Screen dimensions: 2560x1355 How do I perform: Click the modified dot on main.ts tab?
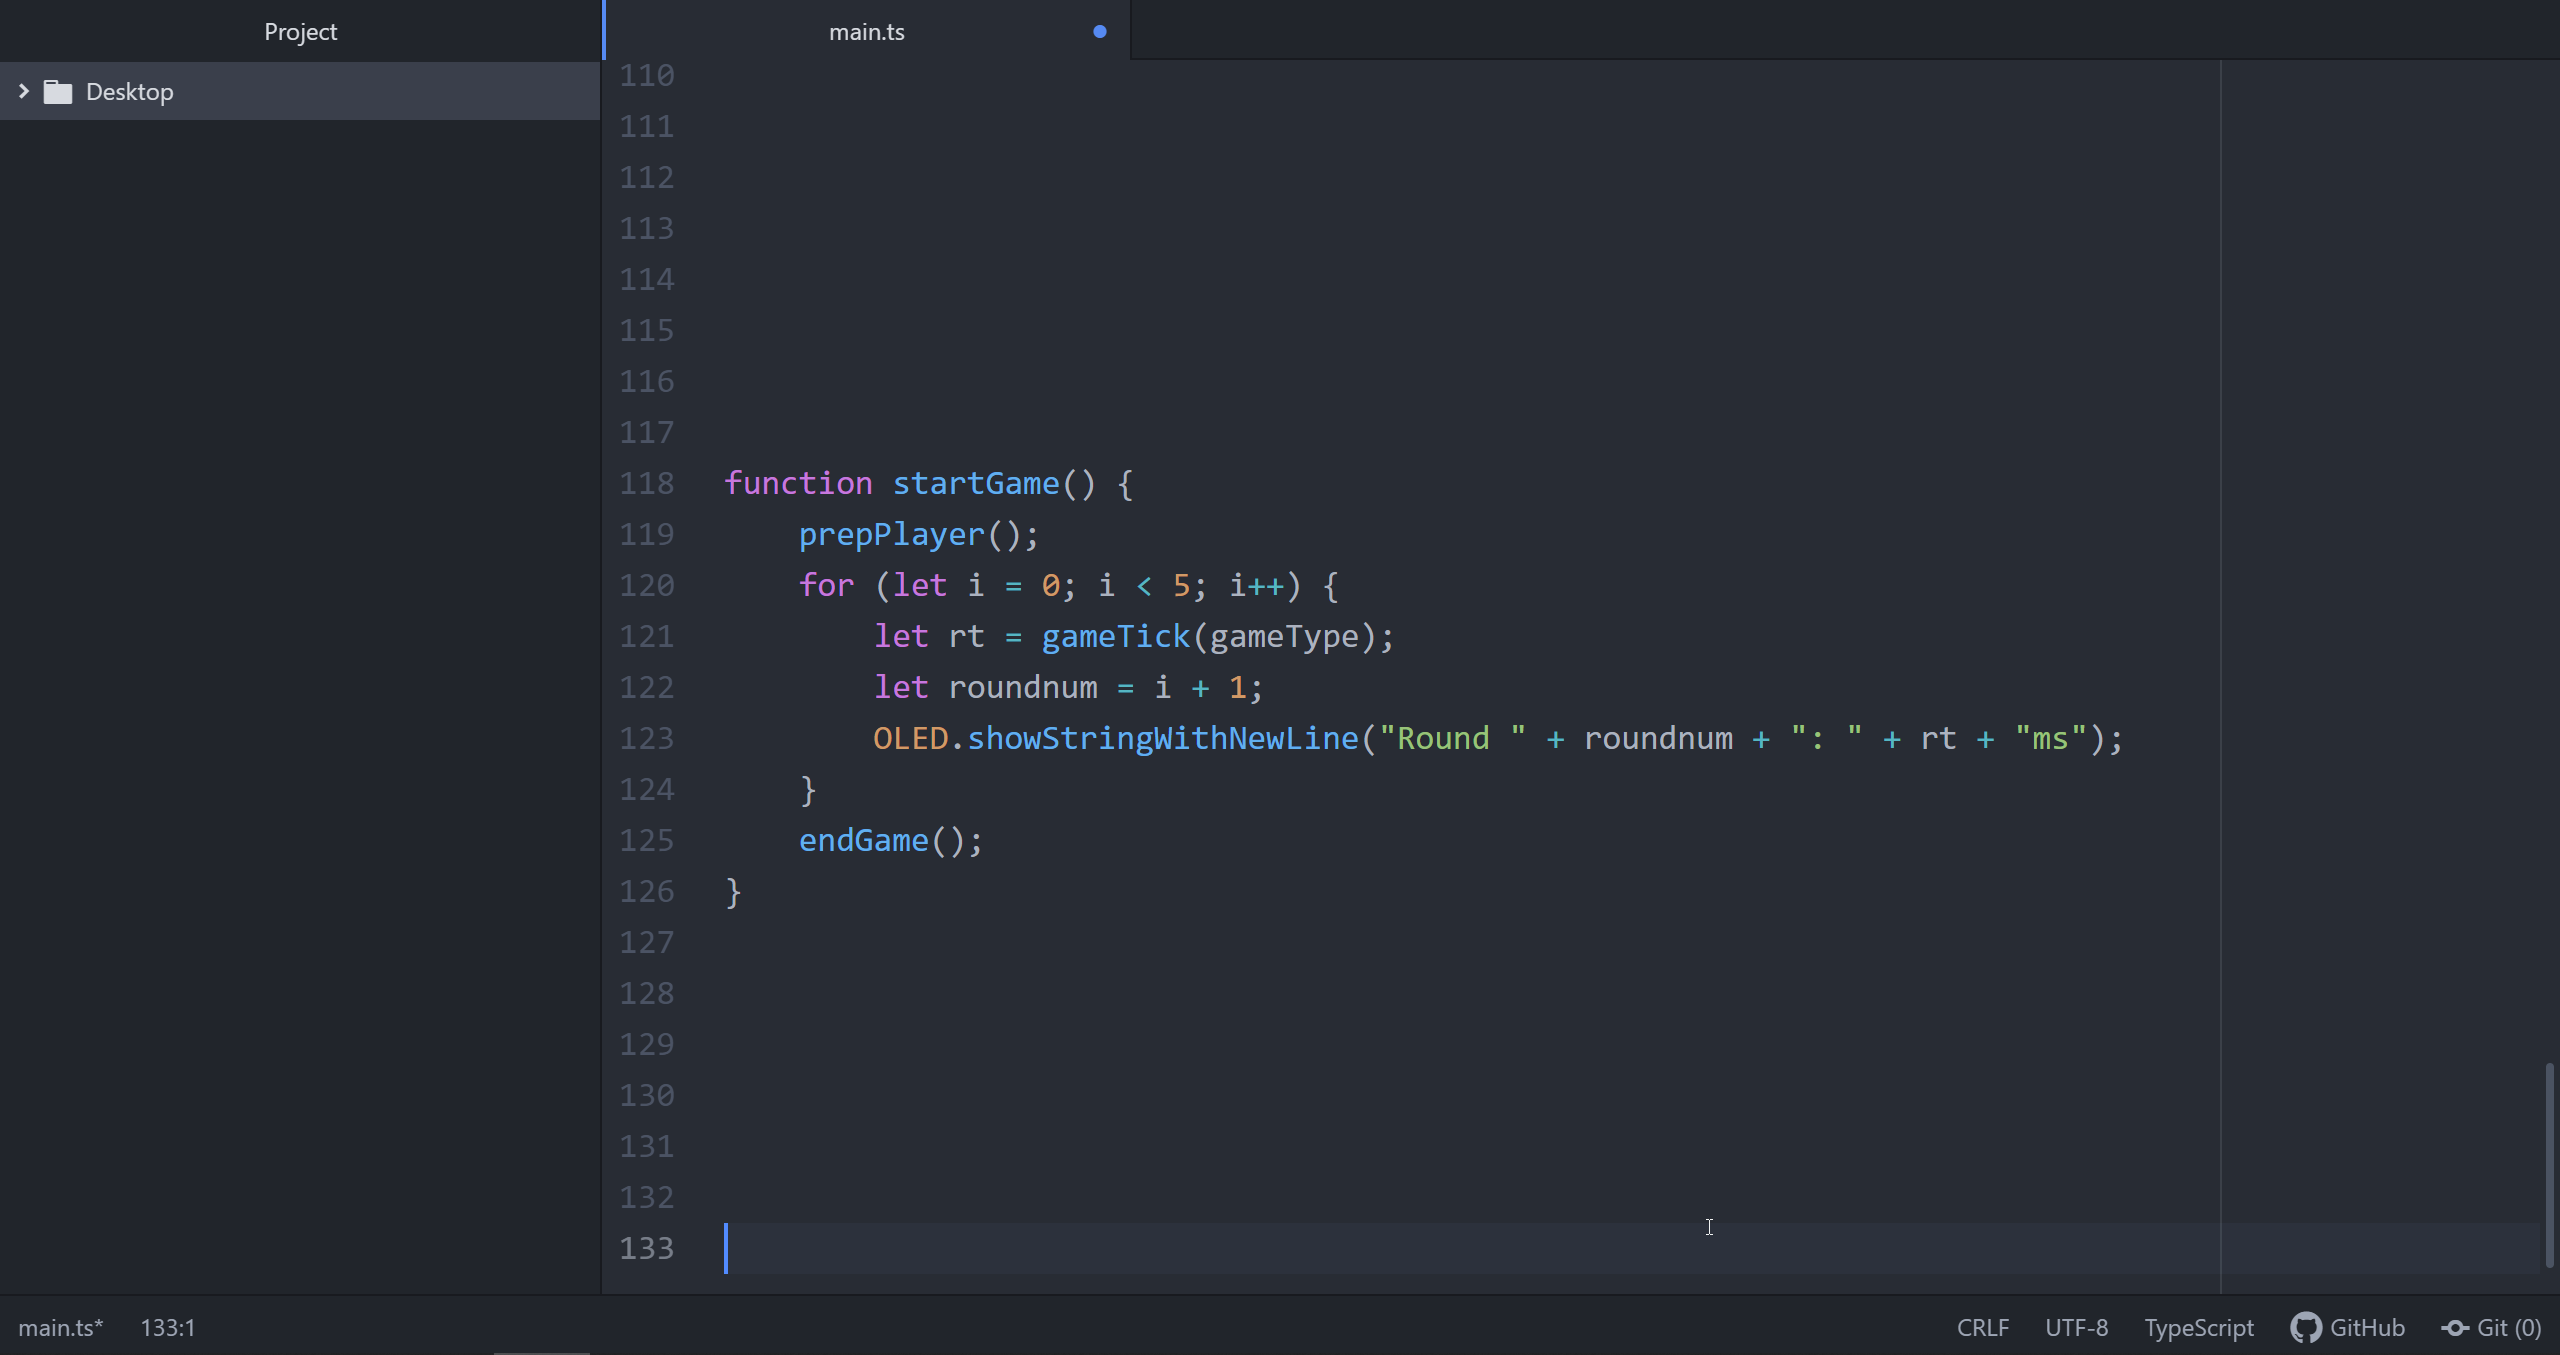(1099, 31)
